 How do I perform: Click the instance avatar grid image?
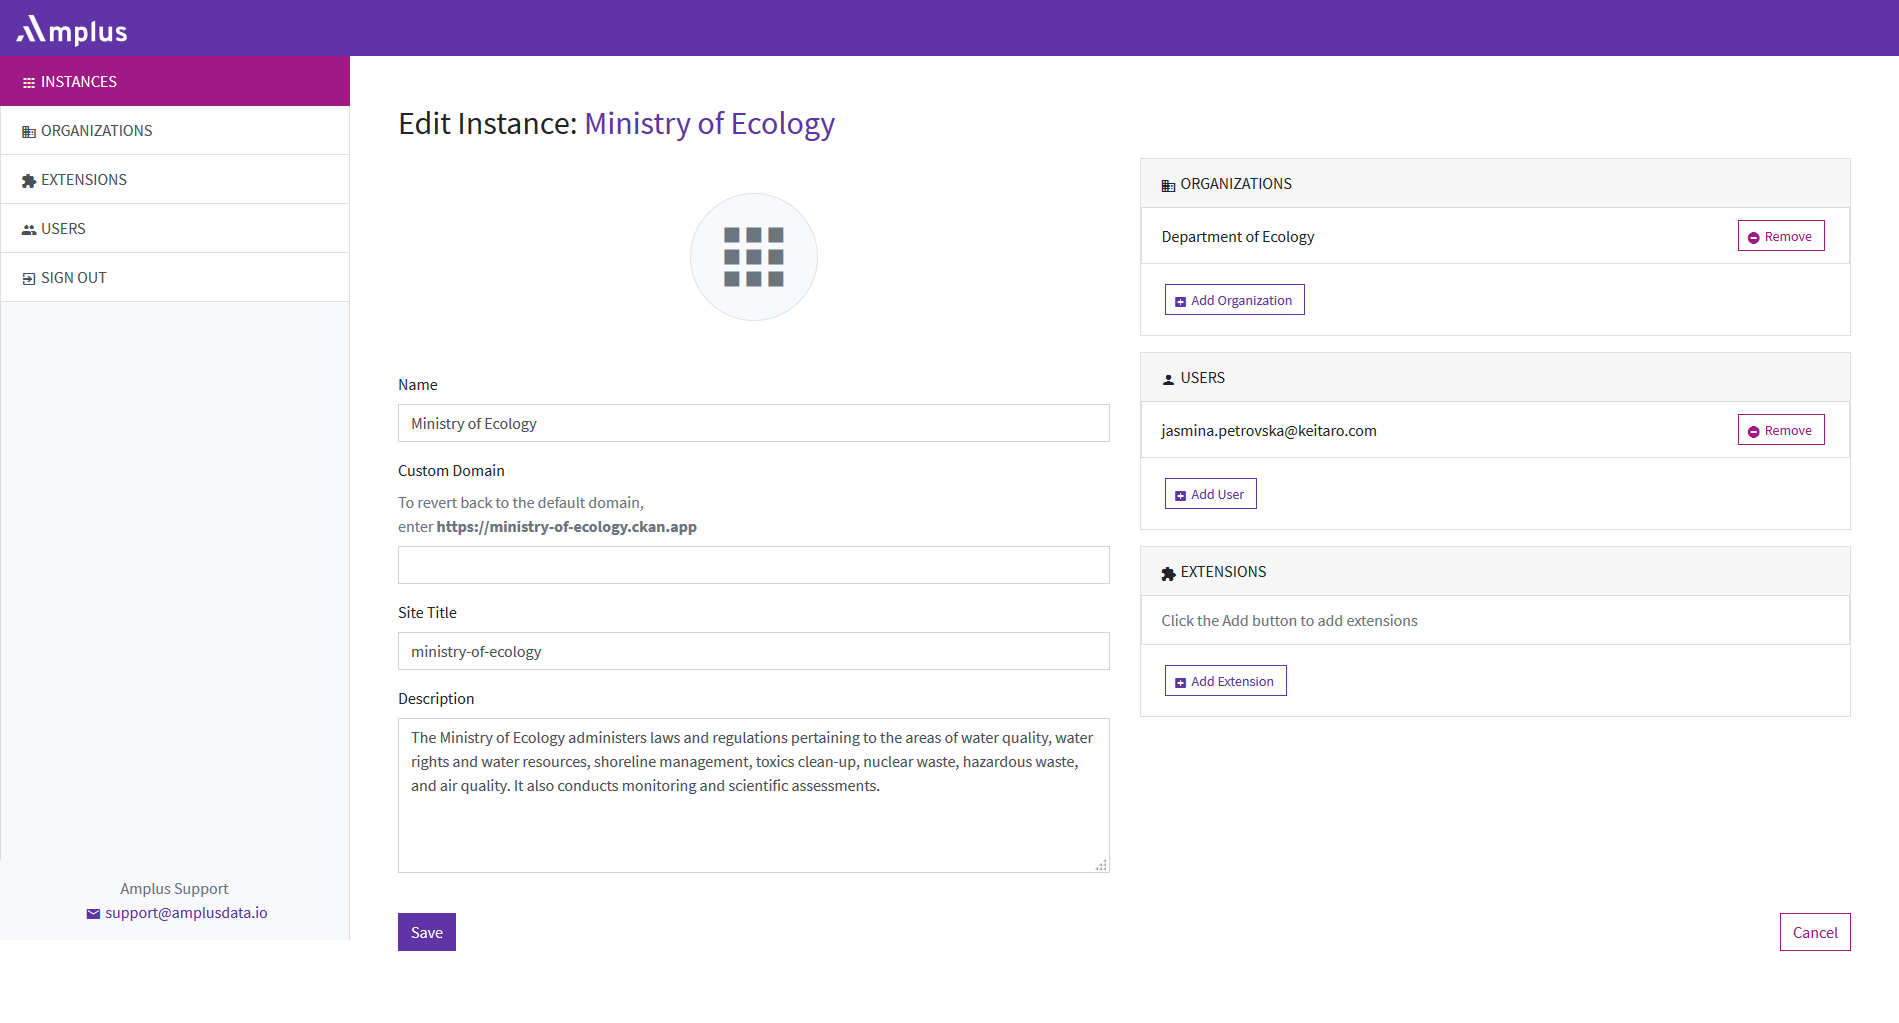[754, 257]
